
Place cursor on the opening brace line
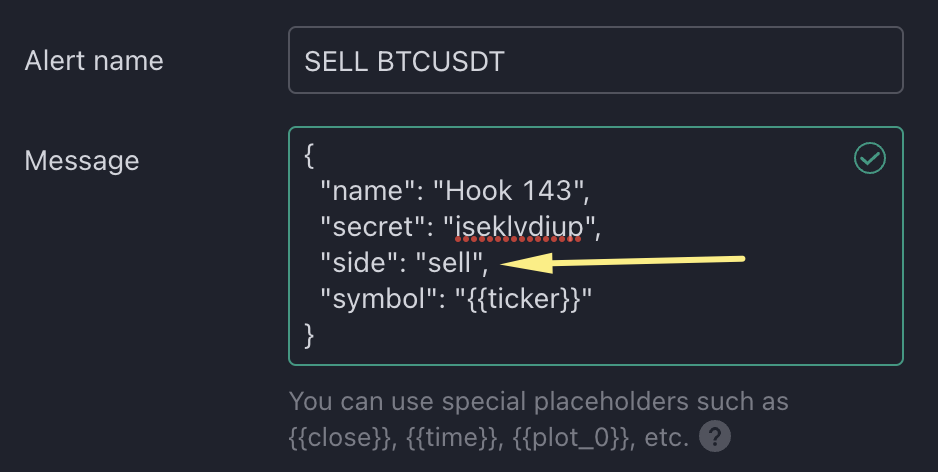point(309,156)
